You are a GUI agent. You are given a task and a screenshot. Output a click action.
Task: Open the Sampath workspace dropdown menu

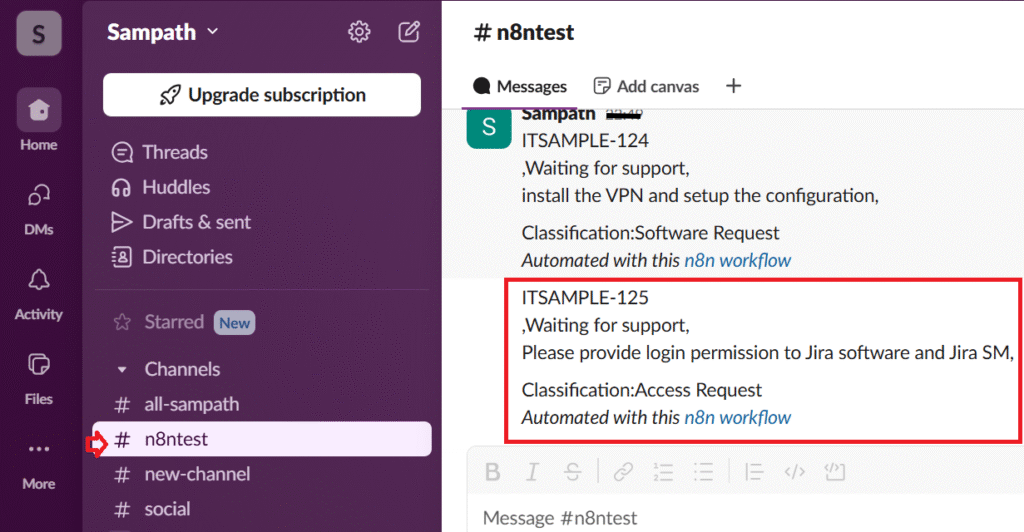163,32
